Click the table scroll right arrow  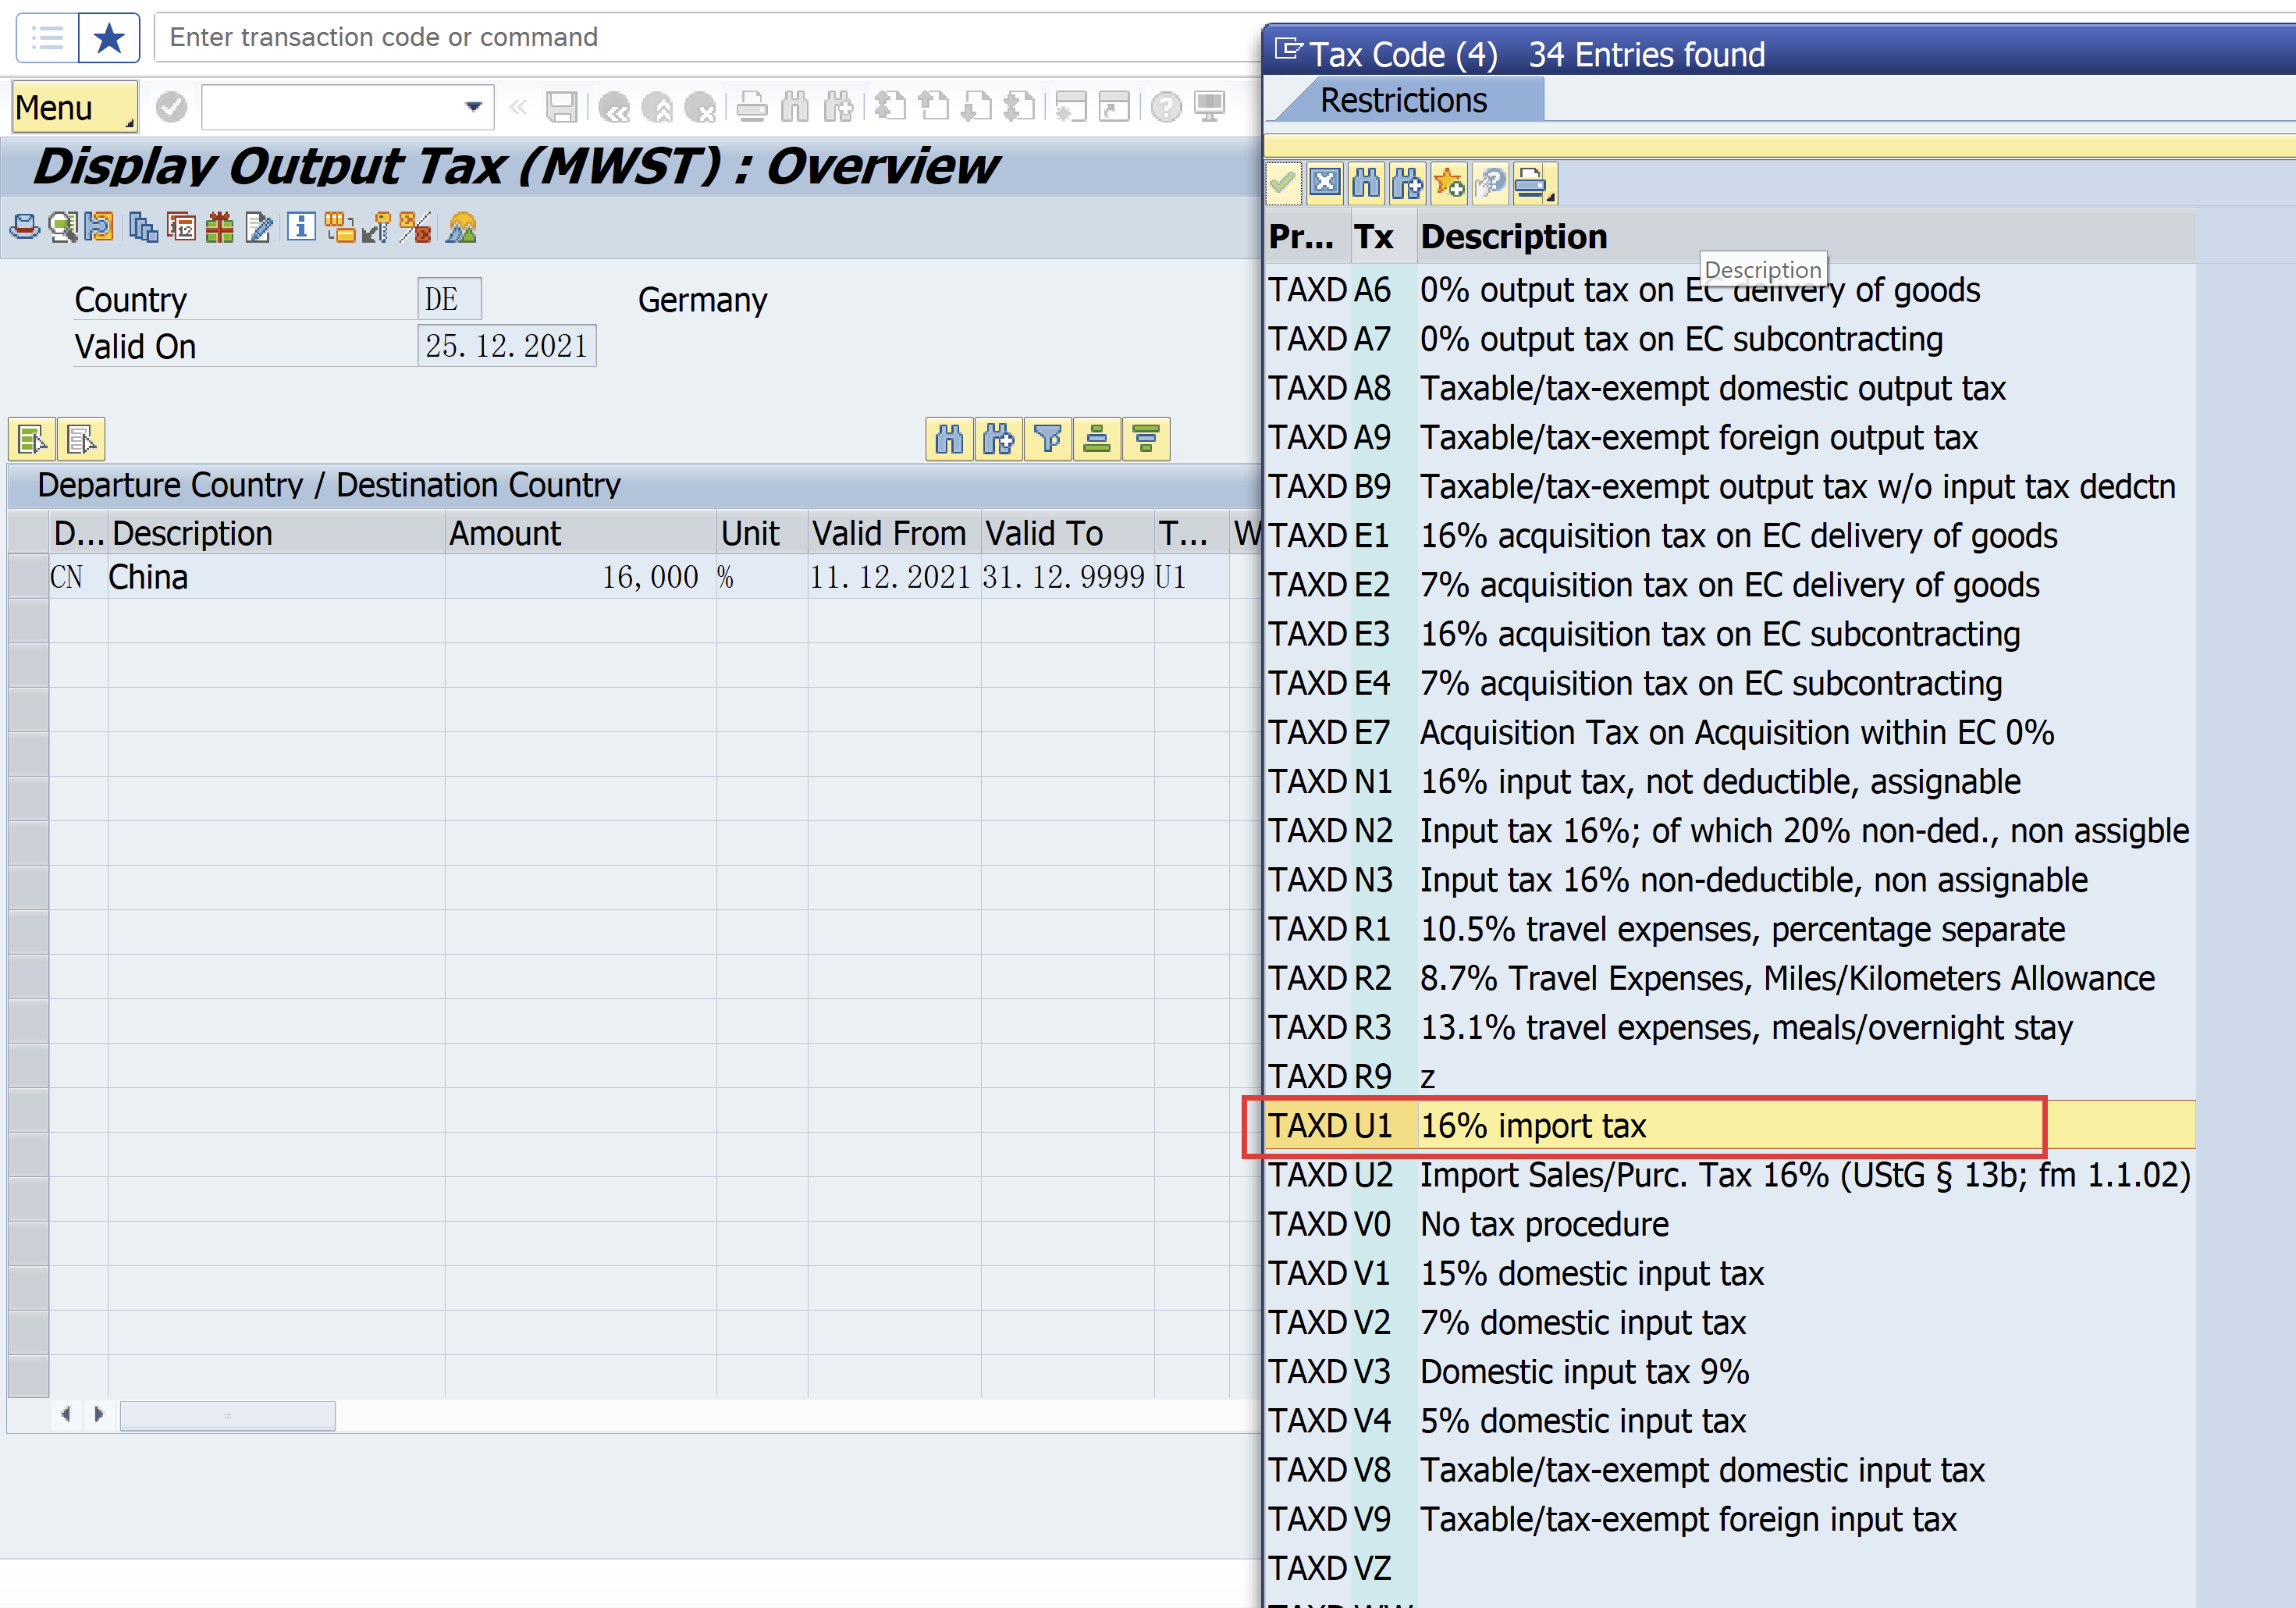coord(98,1414)
